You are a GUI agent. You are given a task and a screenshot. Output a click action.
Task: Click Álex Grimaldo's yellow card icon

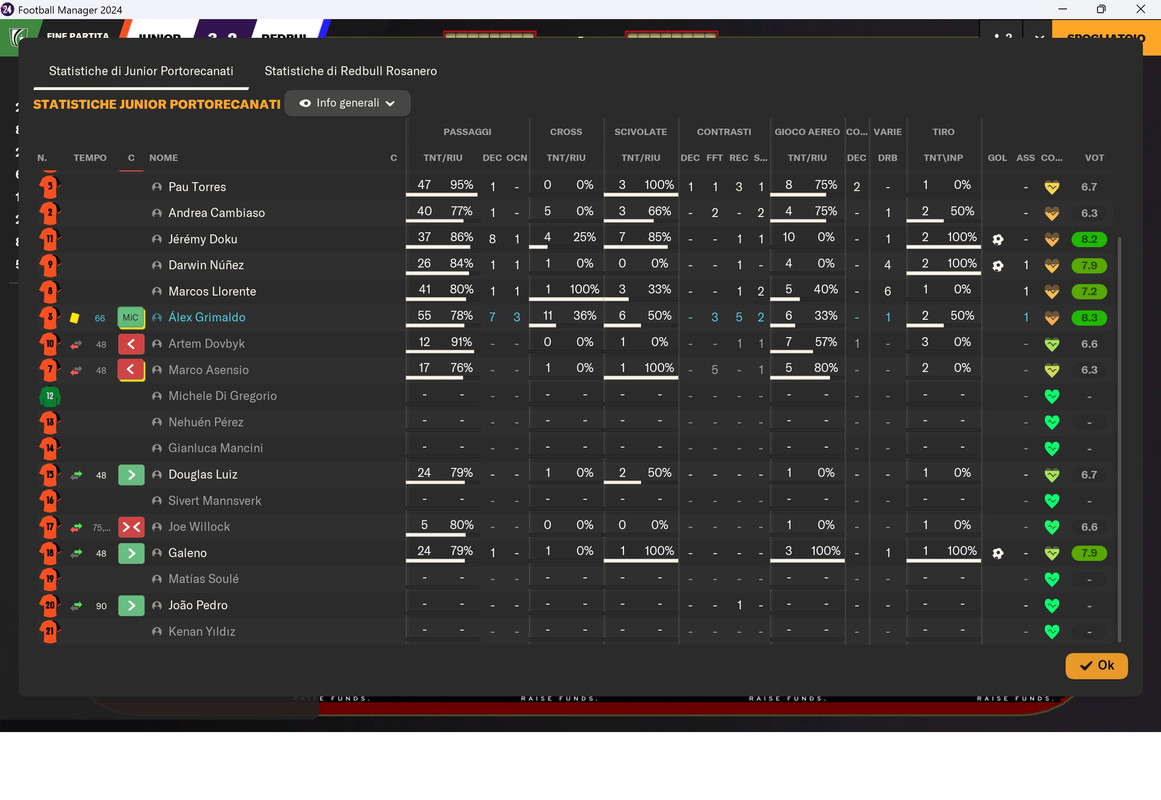[x=75, y=318]
